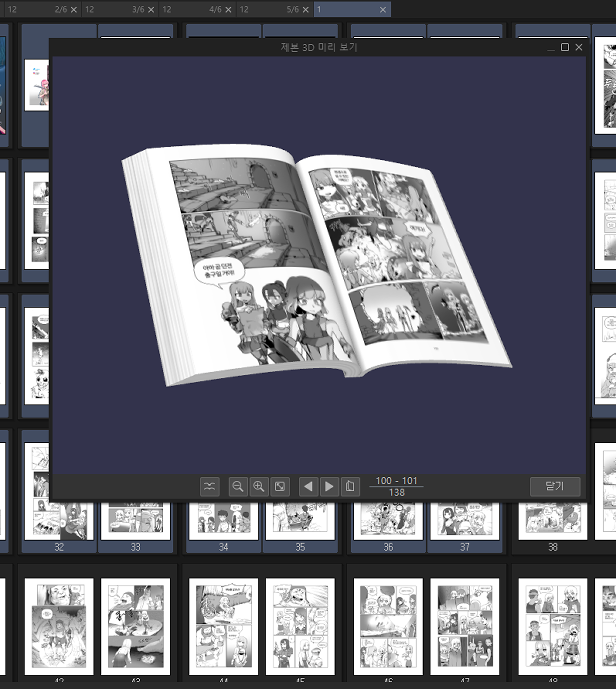Click the 138 total page count
This screenshot has width=616, height=689.
click(396, 493)
